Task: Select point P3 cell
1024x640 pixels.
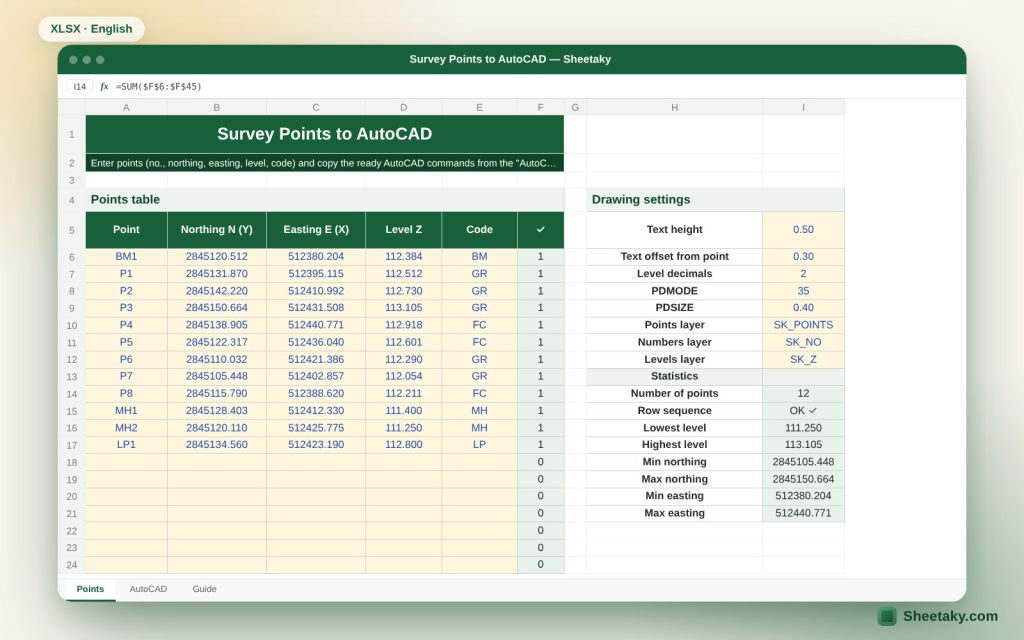Action: pos(126,308)
